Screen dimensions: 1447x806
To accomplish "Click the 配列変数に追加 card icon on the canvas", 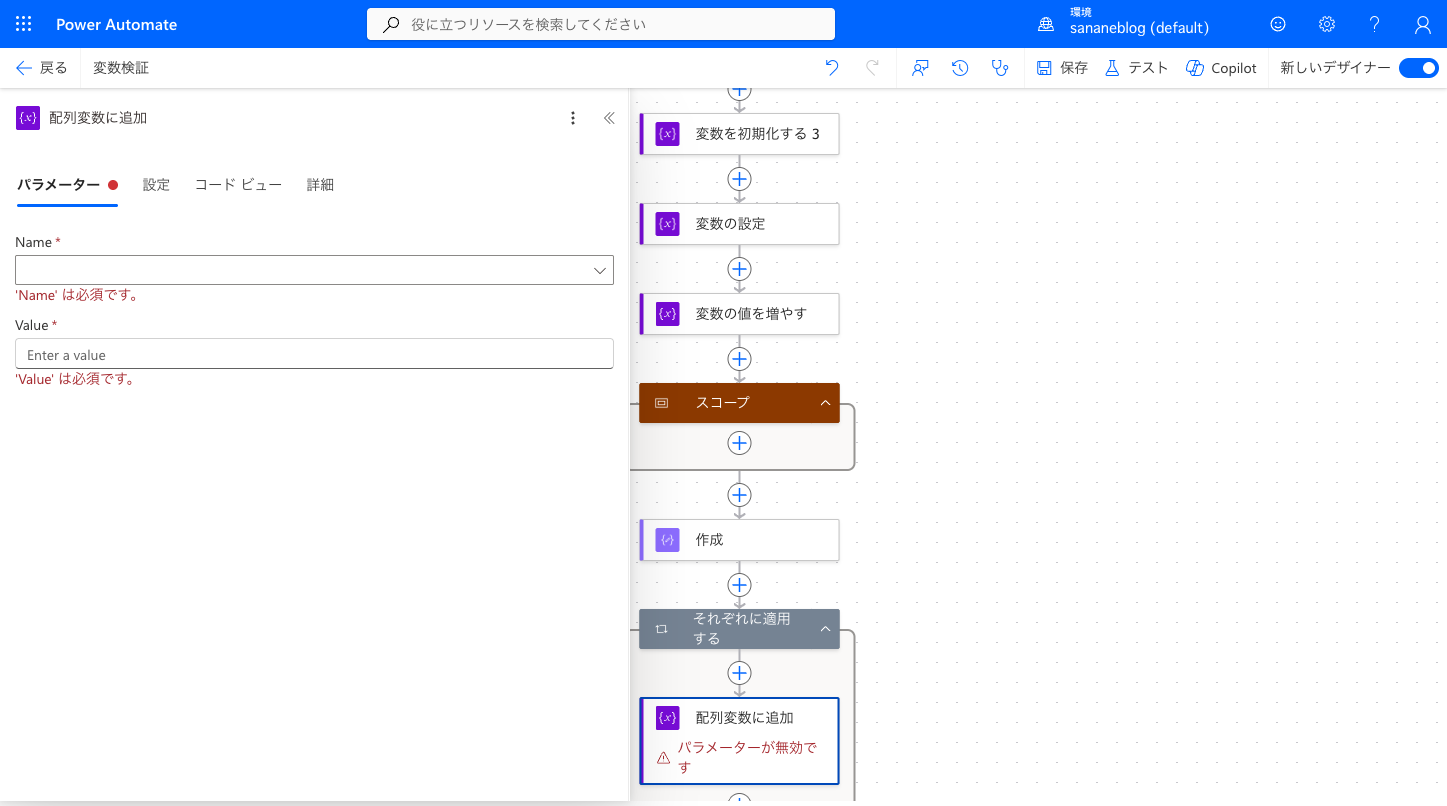I will click(x=667, y=718).
